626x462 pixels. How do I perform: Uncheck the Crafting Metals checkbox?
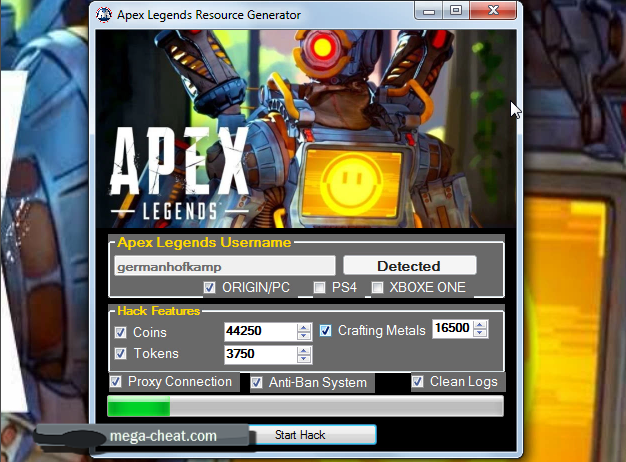click(x=325, y=330)
